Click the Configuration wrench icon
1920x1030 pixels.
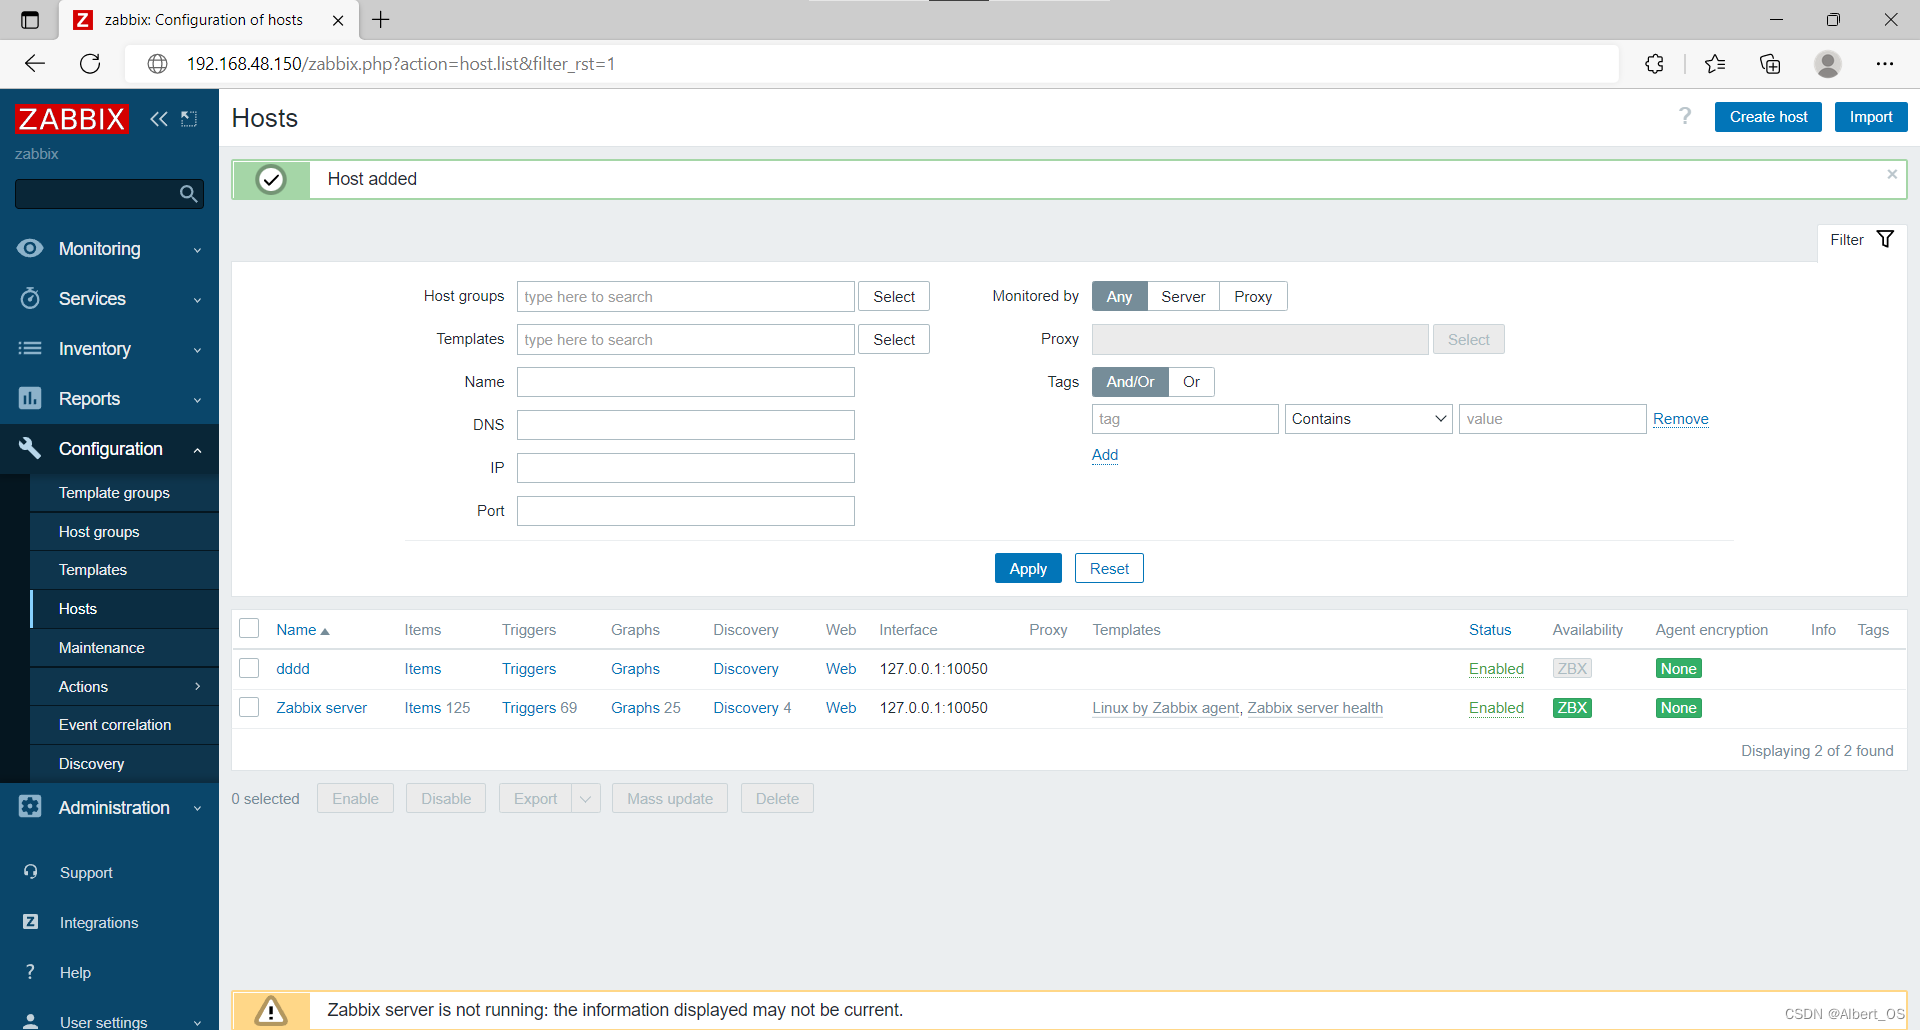[30, 448]
